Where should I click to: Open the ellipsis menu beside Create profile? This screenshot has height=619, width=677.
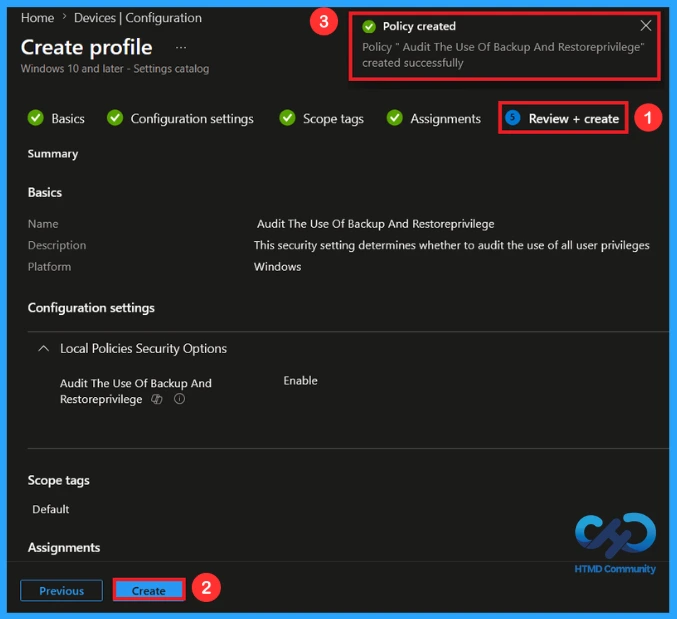coord(181,47)
